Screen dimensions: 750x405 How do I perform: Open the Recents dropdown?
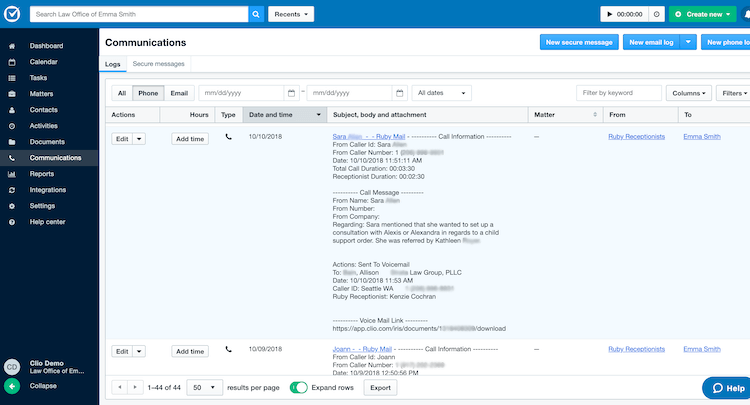click(291, 14)
